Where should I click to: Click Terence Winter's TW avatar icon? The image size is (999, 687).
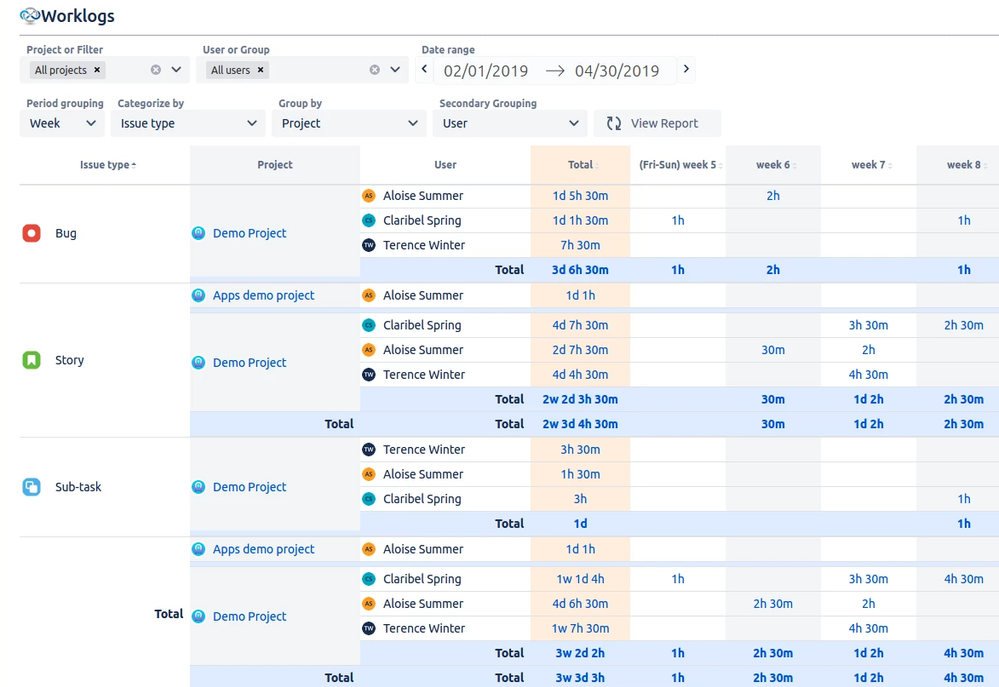369,245
